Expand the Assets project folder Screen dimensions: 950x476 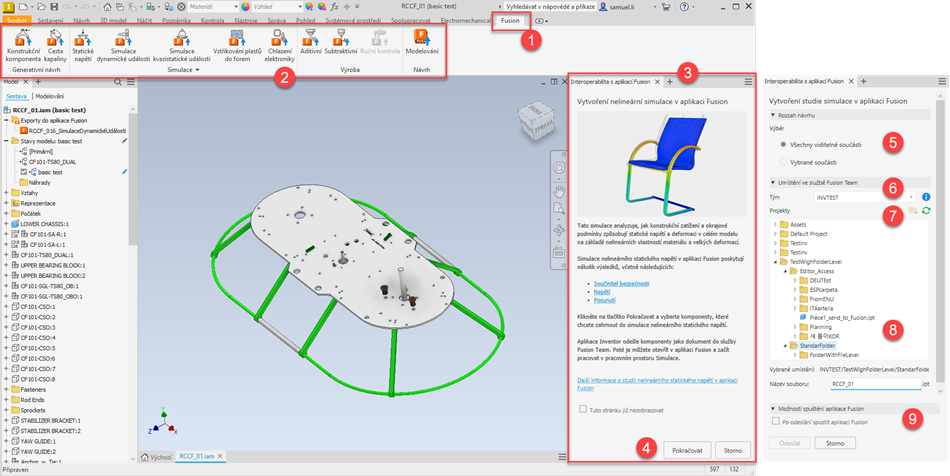pyautogui.click(x=776, y=225)
